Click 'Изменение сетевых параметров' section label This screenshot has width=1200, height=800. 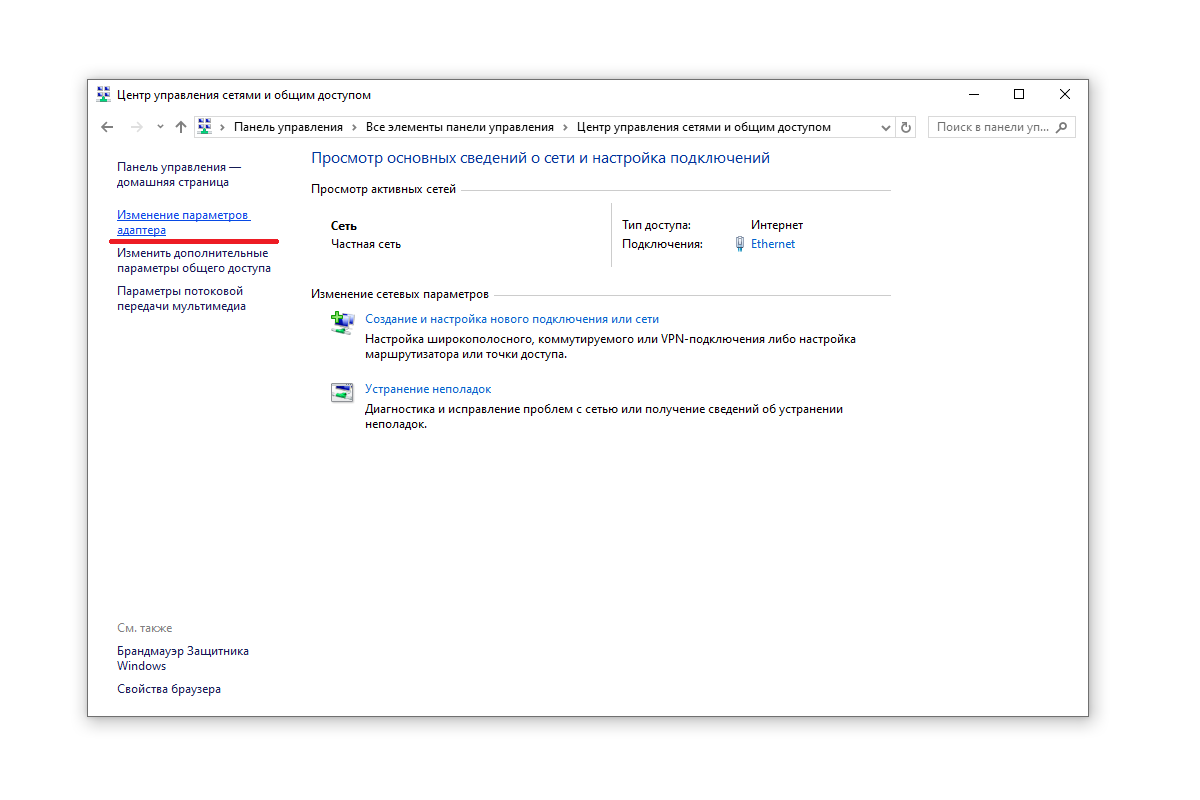coord(400,295)
